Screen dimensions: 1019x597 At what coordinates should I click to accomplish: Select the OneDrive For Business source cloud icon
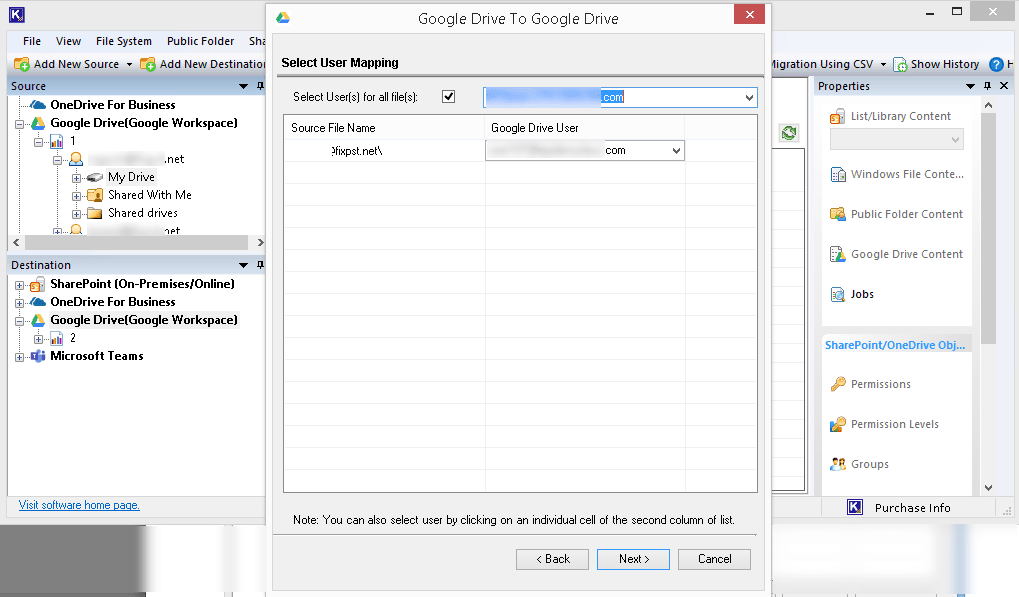(x=38, y=105)
